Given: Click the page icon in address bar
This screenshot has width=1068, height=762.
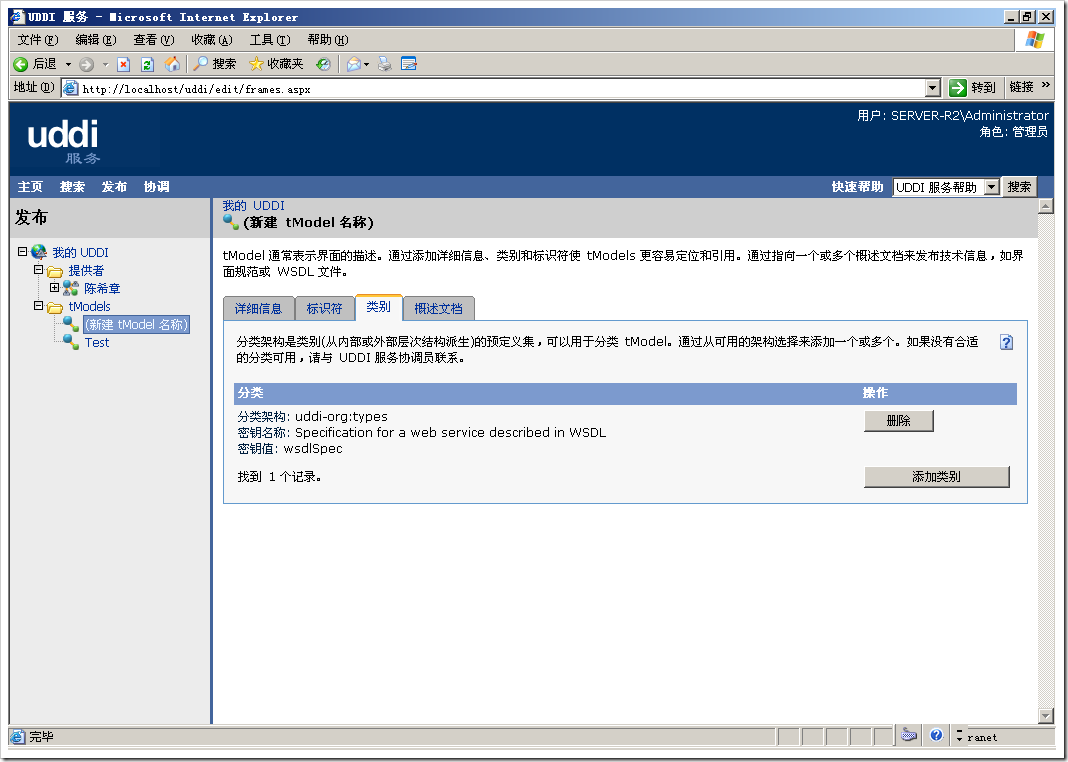Looking at the screenshot, I should click(70, 88).
